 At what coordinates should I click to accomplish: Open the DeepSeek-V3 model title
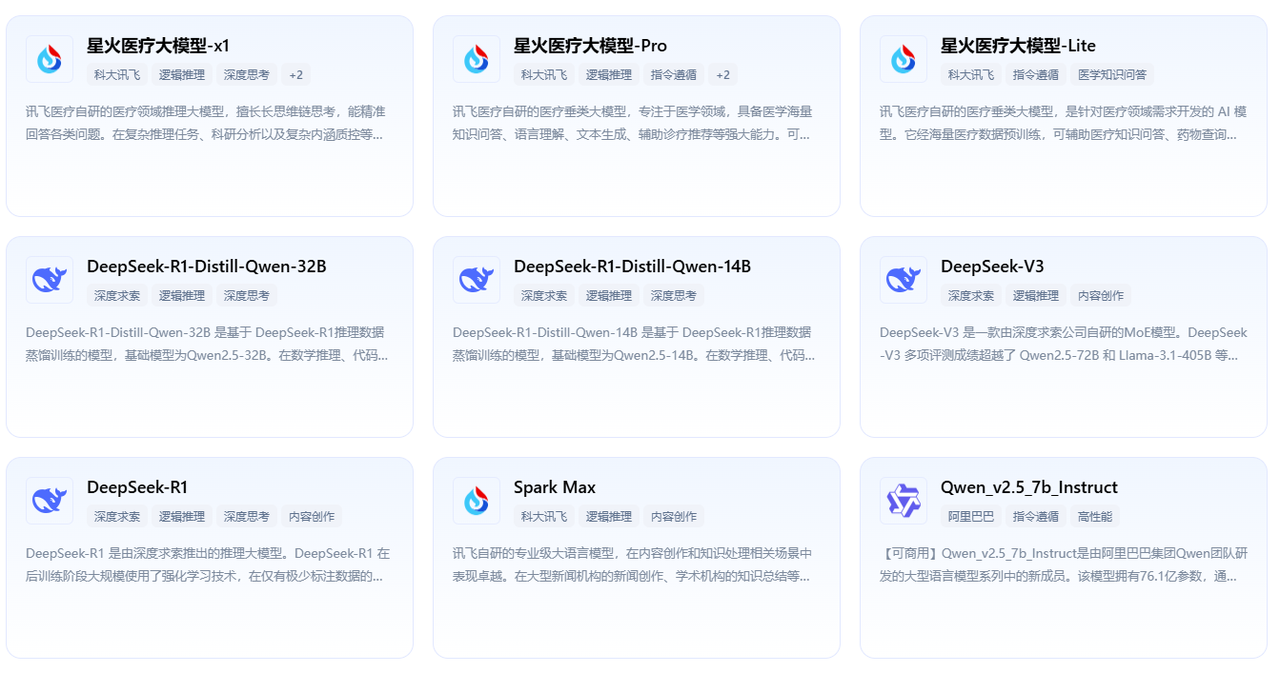tap(992, 267)
